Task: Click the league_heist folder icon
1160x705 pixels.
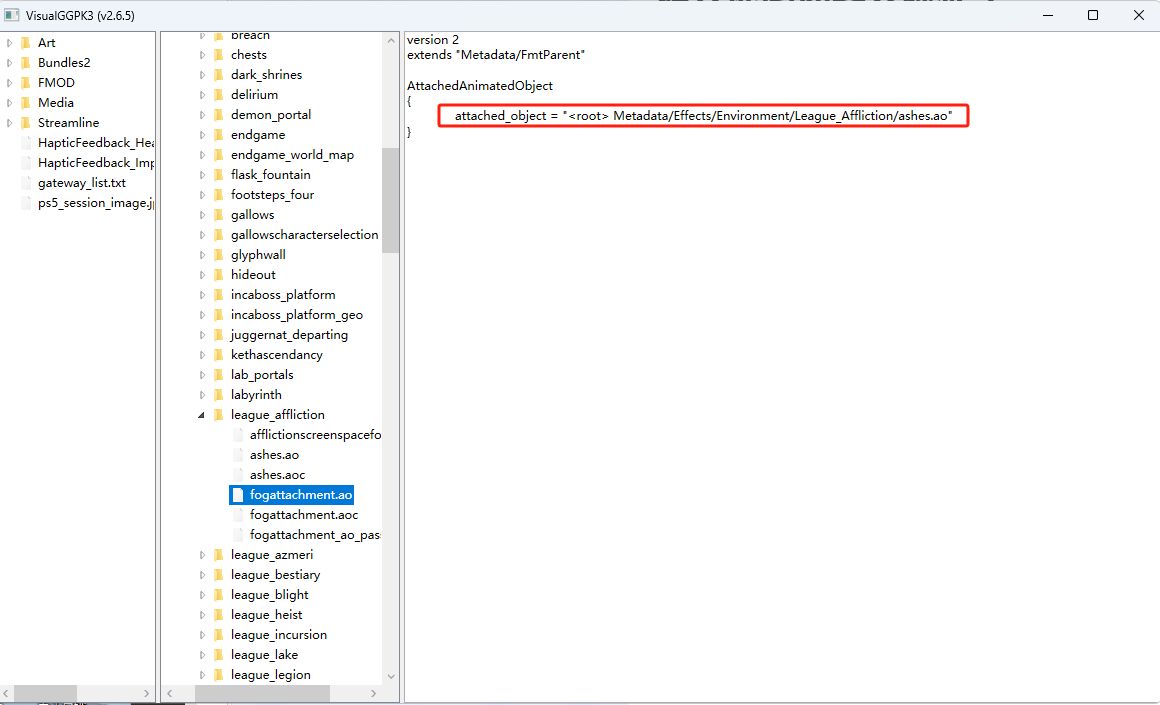Action: (218, 615)
